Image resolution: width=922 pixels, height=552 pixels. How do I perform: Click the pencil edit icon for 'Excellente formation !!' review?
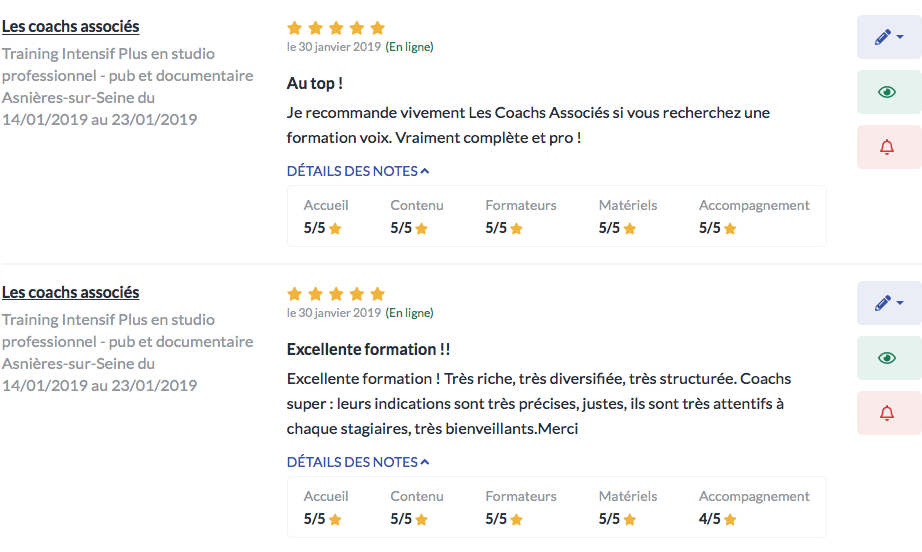click(883, 303)
